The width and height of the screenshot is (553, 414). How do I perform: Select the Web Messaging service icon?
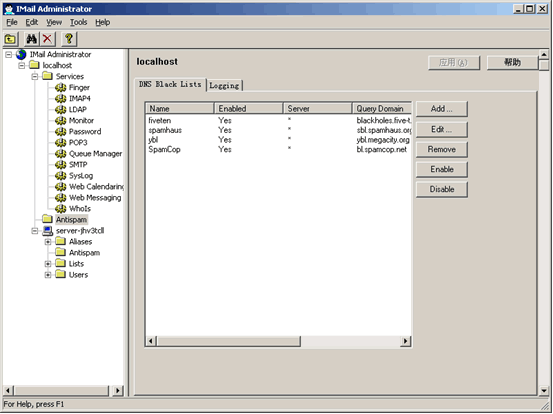tap(60, 198)
